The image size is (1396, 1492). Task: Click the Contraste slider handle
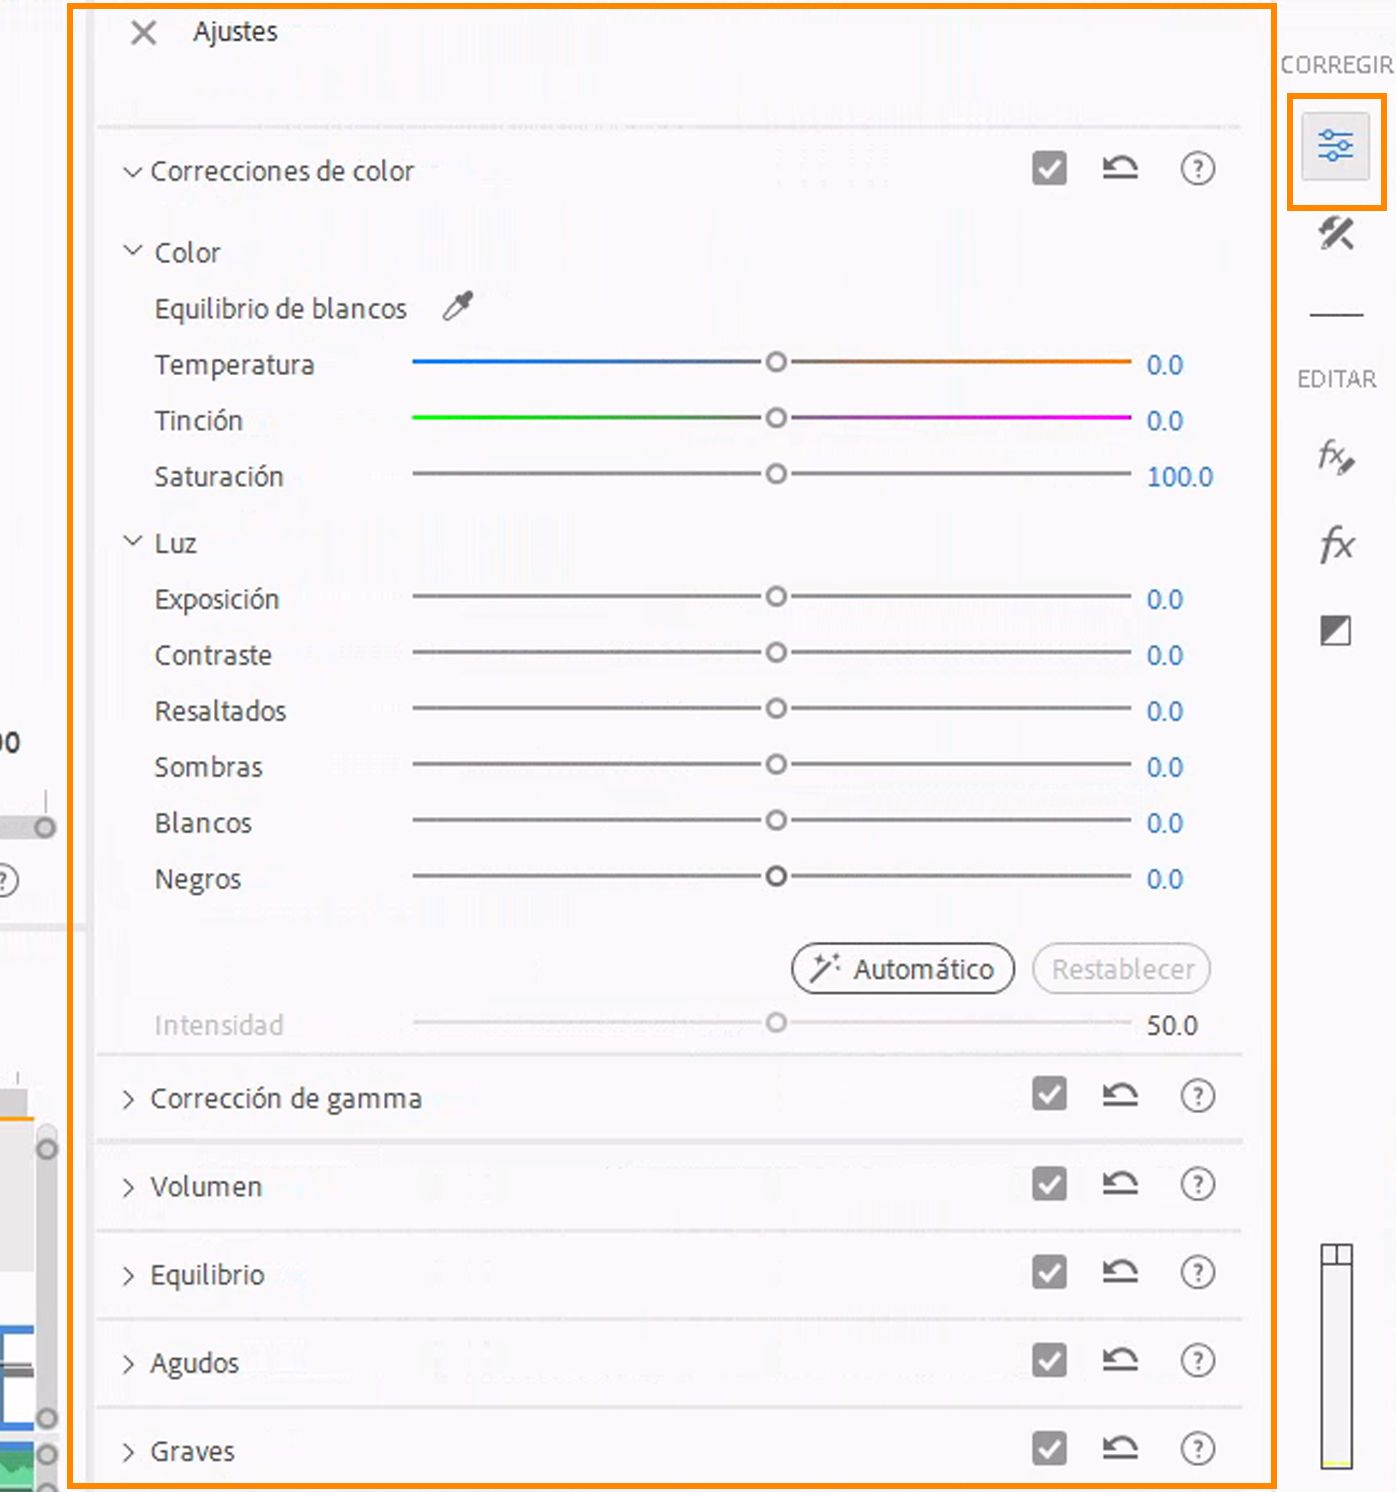pyautogui.click(x=776, y=653)
